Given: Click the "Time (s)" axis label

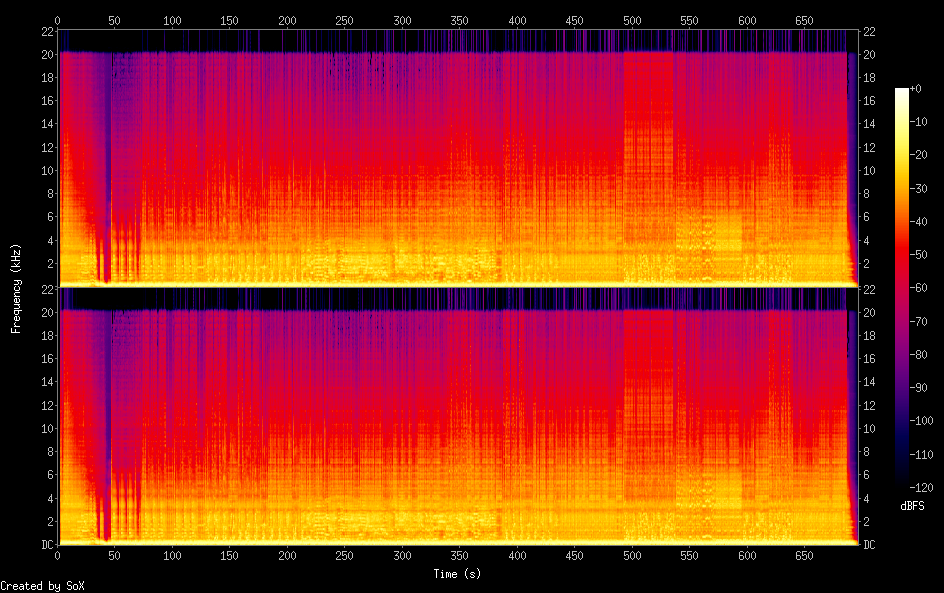Looking at the screenshot, I should point(457,574).
